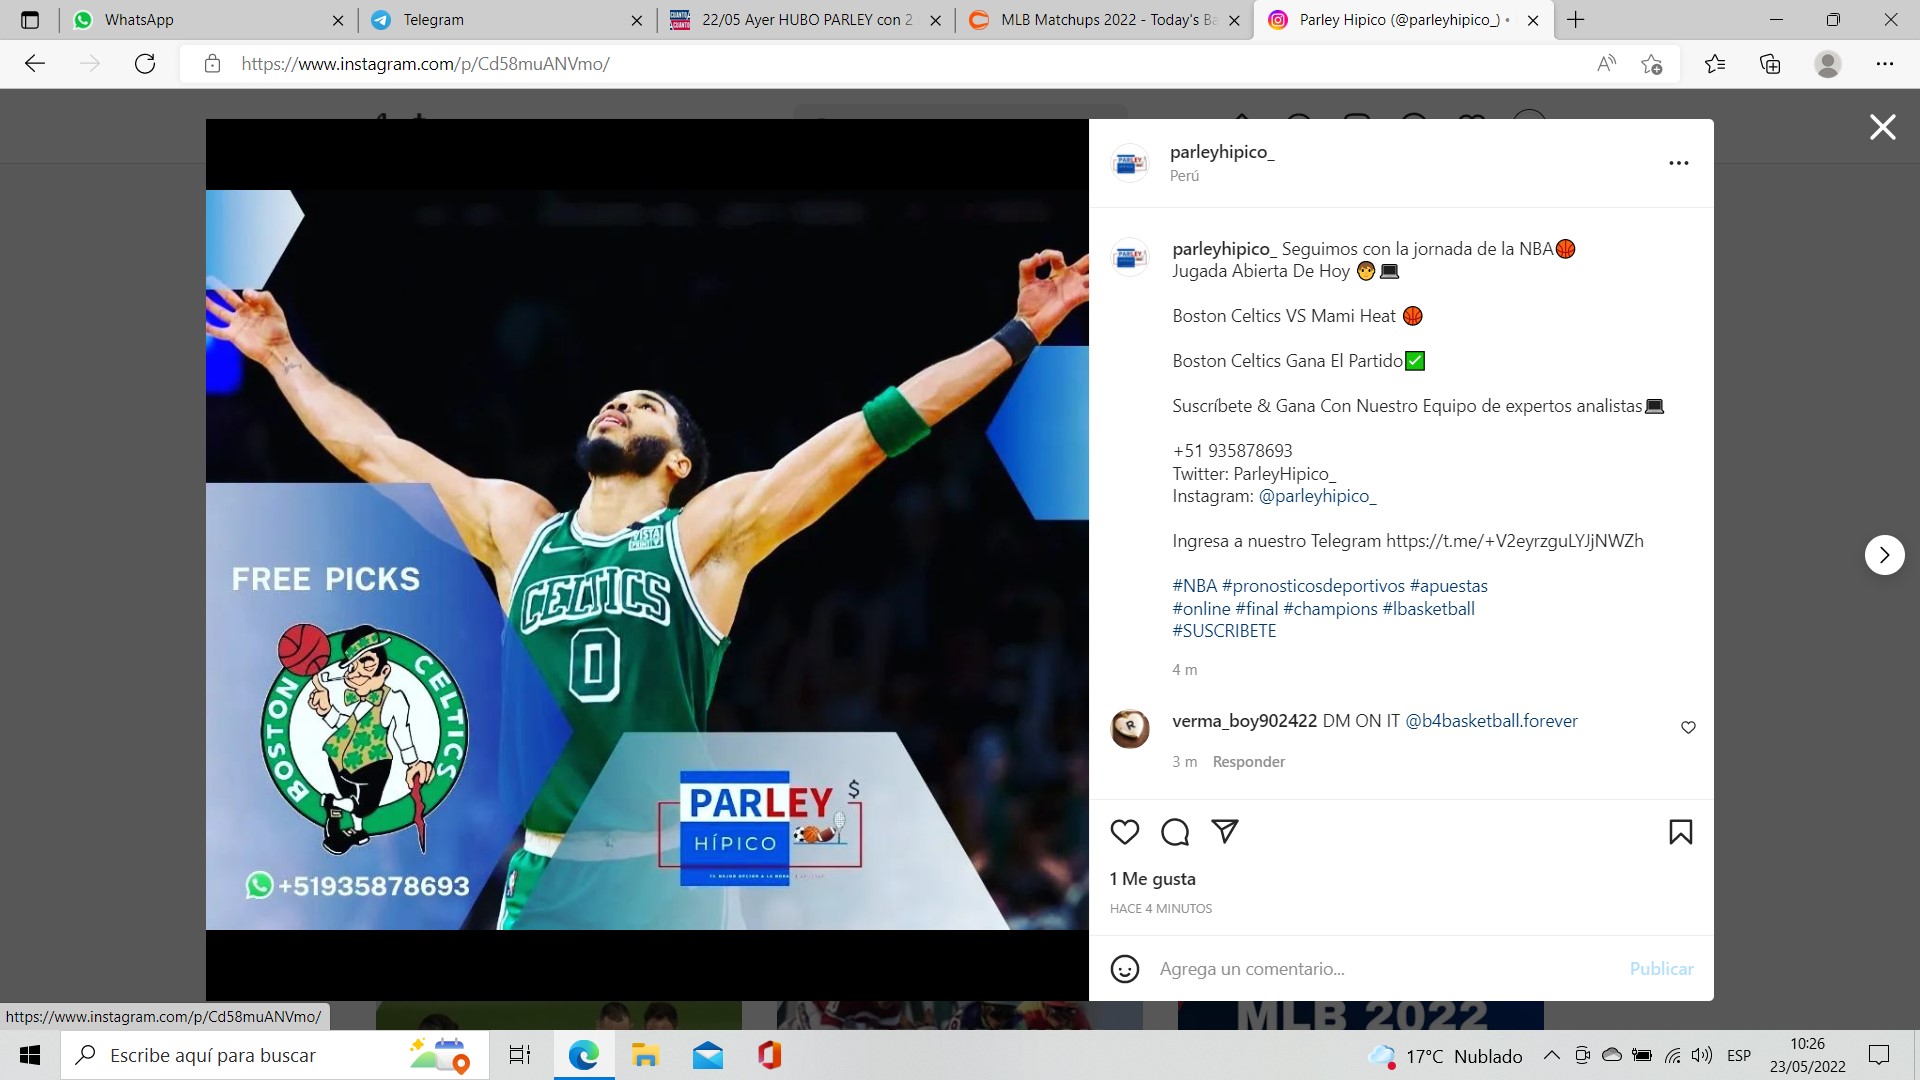Image resolution: width=1920 pixels, height=1080 pixels.
Task: Open the taskbar clock and date
Action: tap(1807, 1055)
